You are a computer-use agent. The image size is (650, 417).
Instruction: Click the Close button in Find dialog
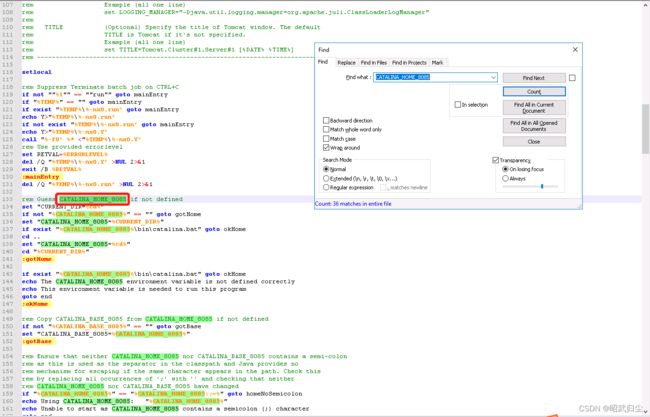coord(534,142)
